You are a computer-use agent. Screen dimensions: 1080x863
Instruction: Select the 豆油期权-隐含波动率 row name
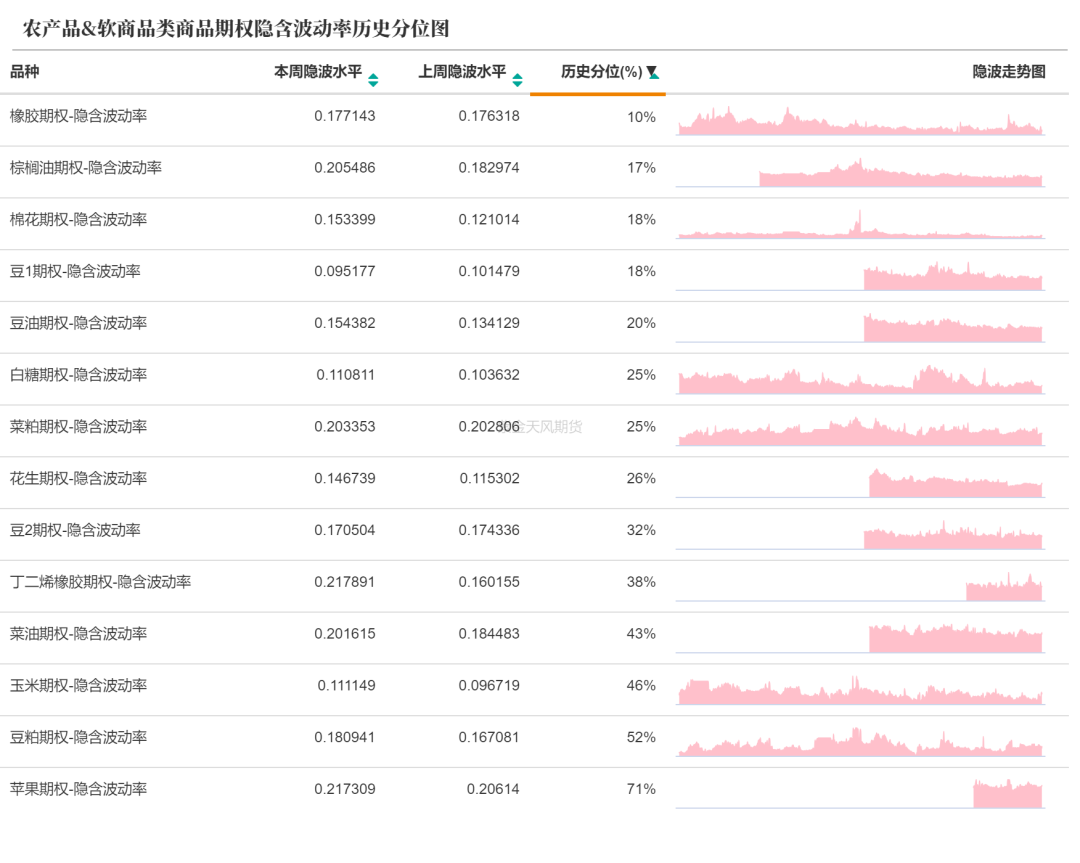click(79, 323)
